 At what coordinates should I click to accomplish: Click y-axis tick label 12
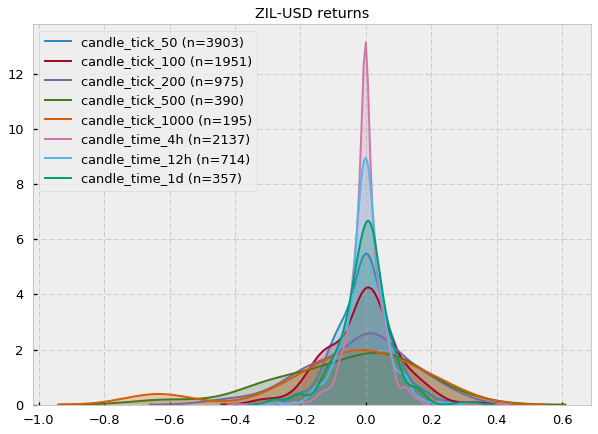coord(16,75)
